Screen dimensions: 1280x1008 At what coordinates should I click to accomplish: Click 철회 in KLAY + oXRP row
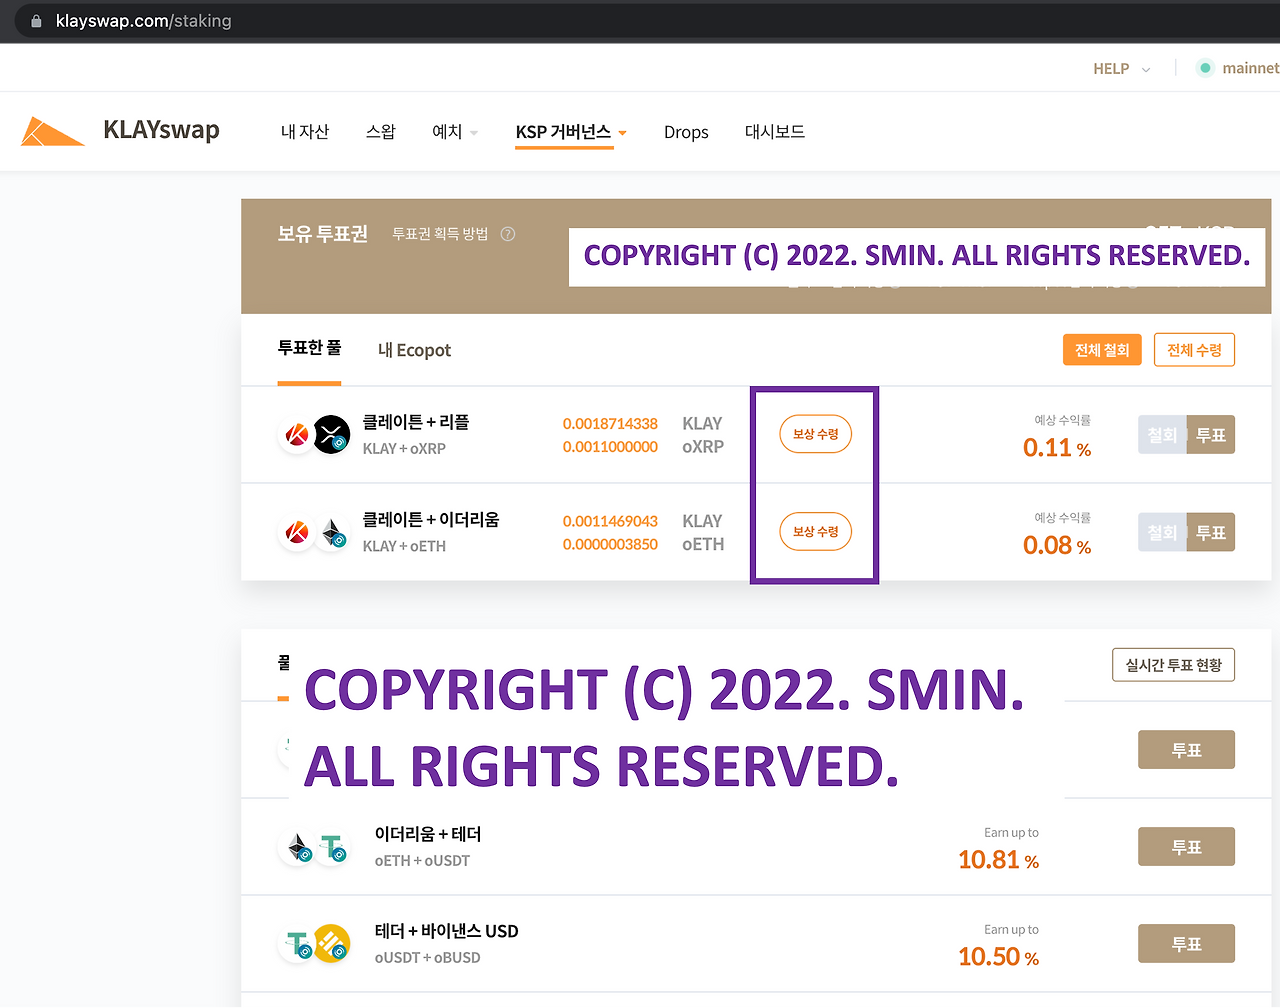point(1162,435)
